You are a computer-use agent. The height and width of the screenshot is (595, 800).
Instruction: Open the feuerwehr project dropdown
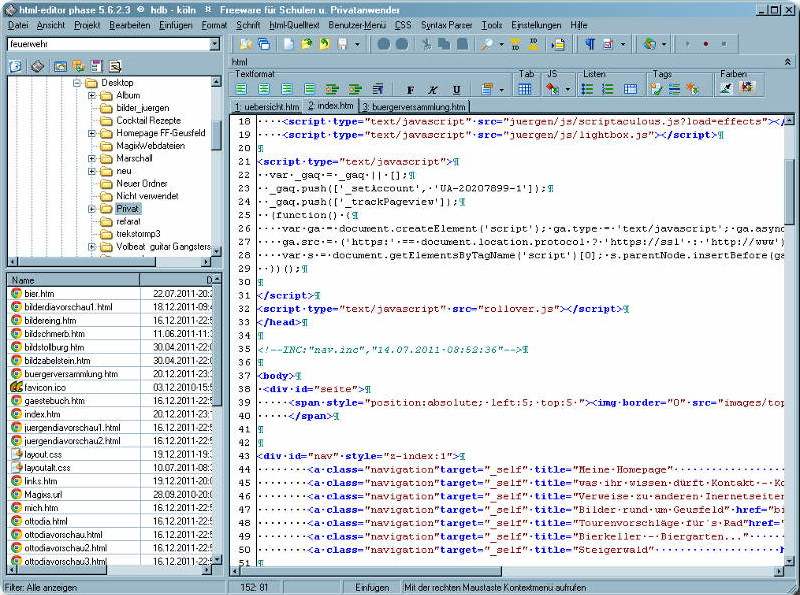(x=215, y=44)
